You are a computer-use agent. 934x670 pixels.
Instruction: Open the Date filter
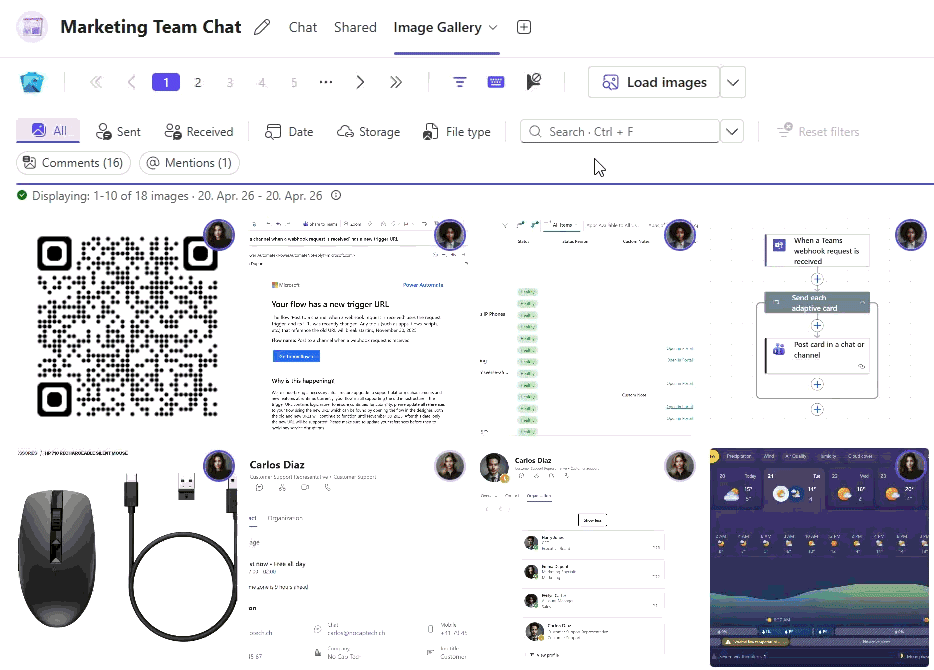[289, 132]
